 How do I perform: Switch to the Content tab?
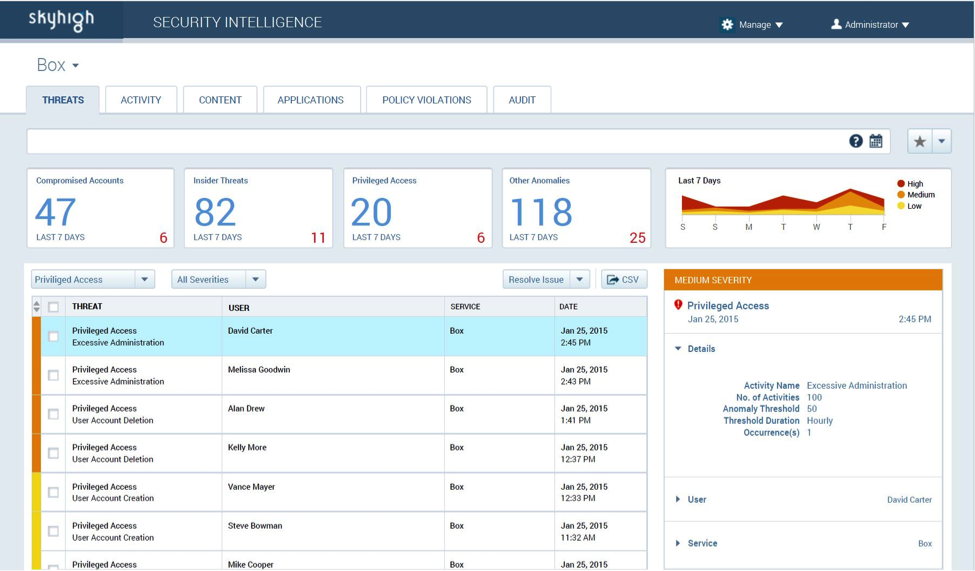tap(220, 100)
